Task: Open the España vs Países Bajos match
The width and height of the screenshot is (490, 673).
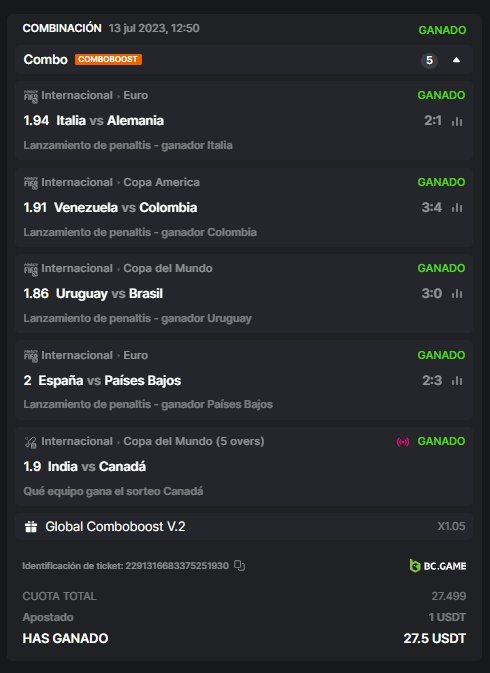Action: pyautogui.click(x=109, y=381)
